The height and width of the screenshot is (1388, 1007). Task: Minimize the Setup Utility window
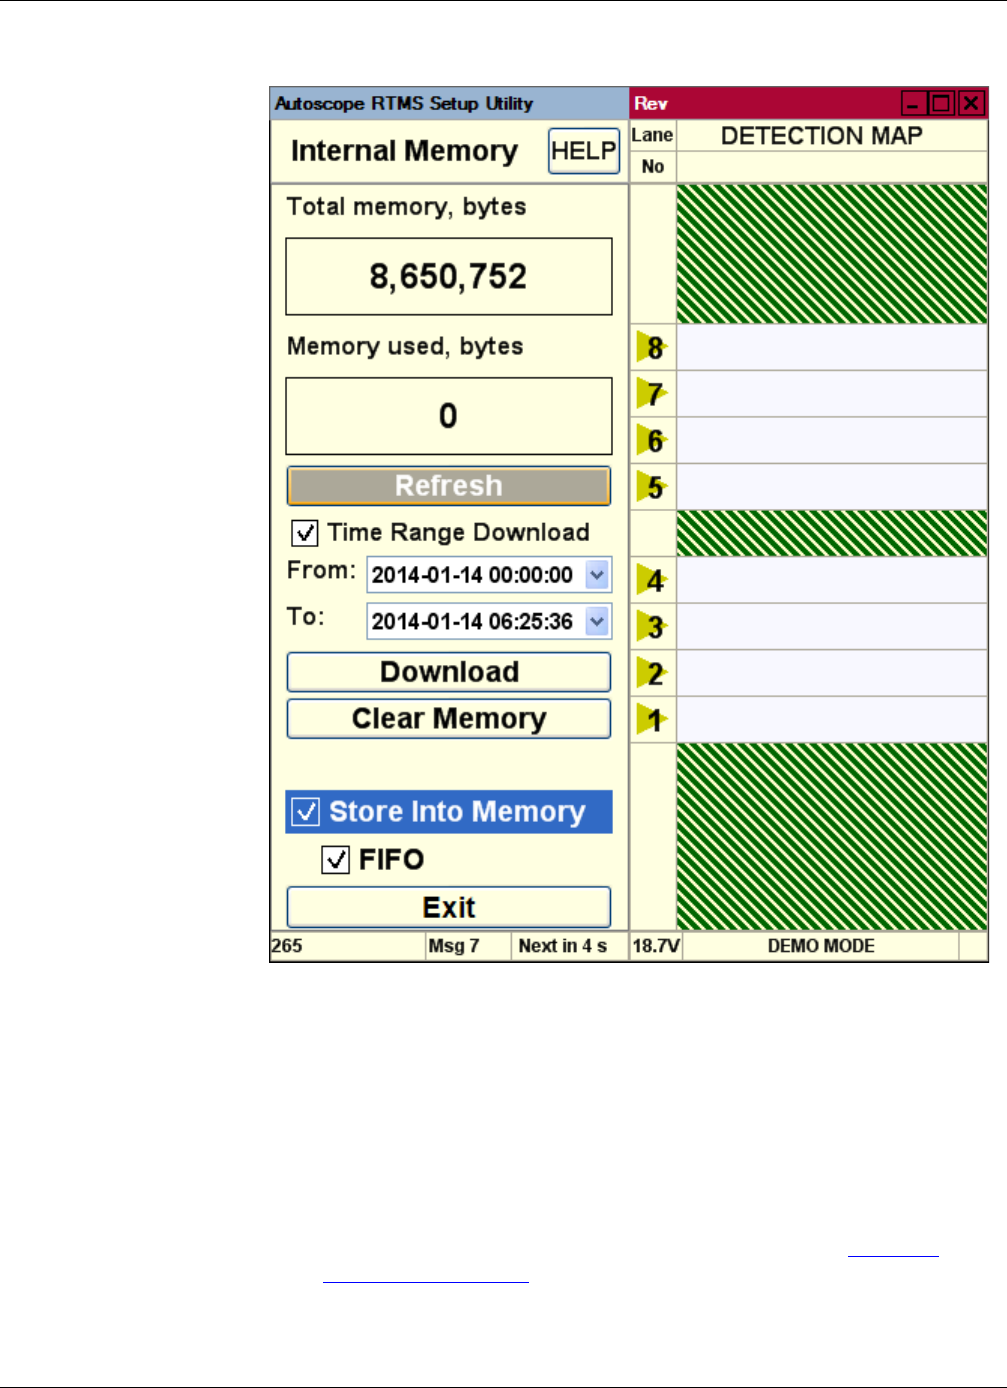click(913, 103)
